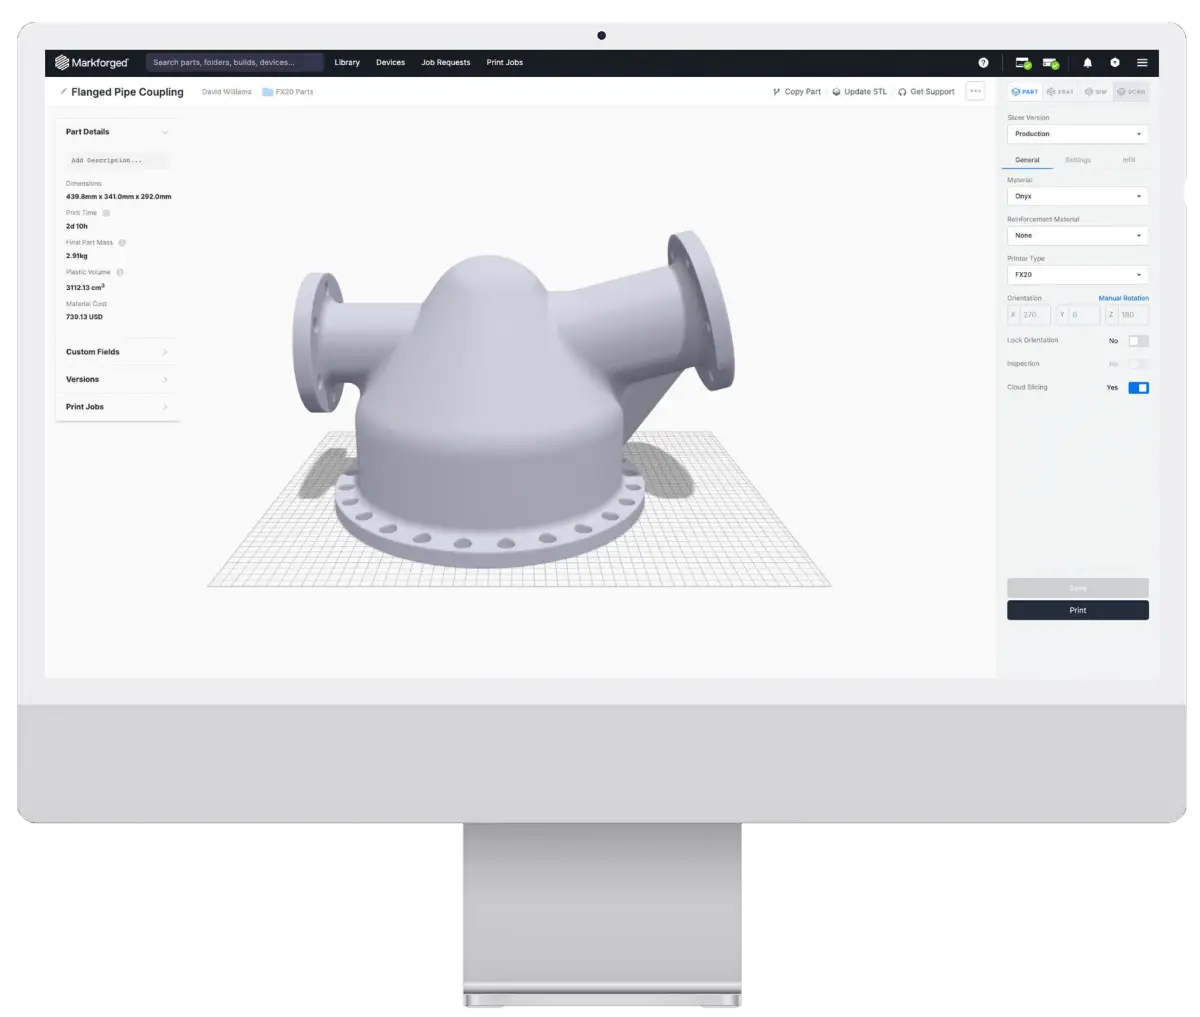
Task: Toggle the Inspection switch
Action: point(1138,364)
